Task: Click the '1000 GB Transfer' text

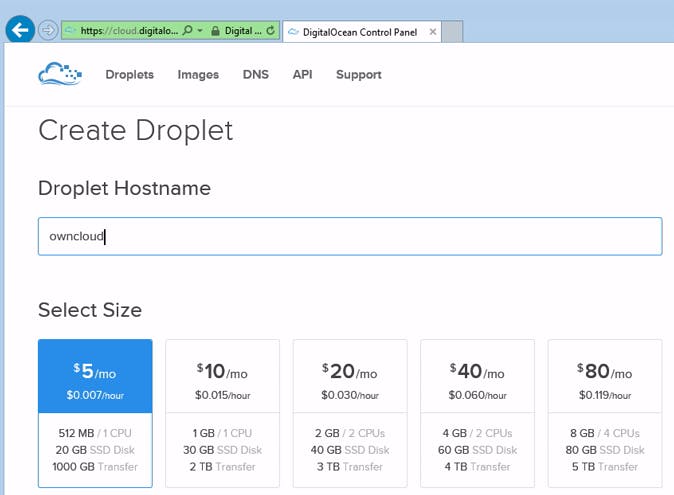Action: pos(95,467)
